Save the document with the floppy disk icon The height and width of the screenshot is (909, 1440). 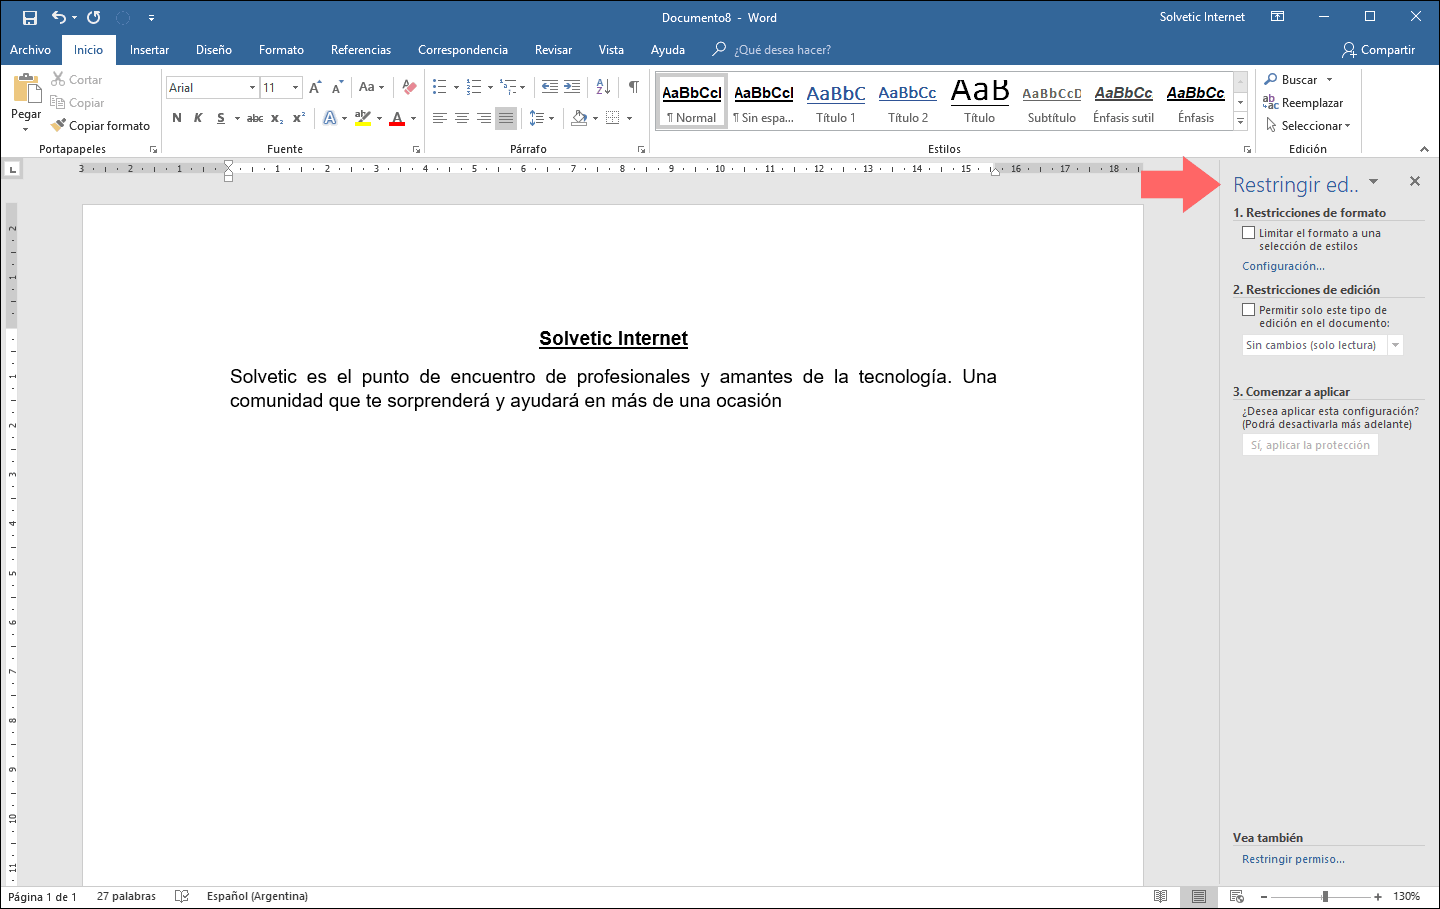pos(30,17)
